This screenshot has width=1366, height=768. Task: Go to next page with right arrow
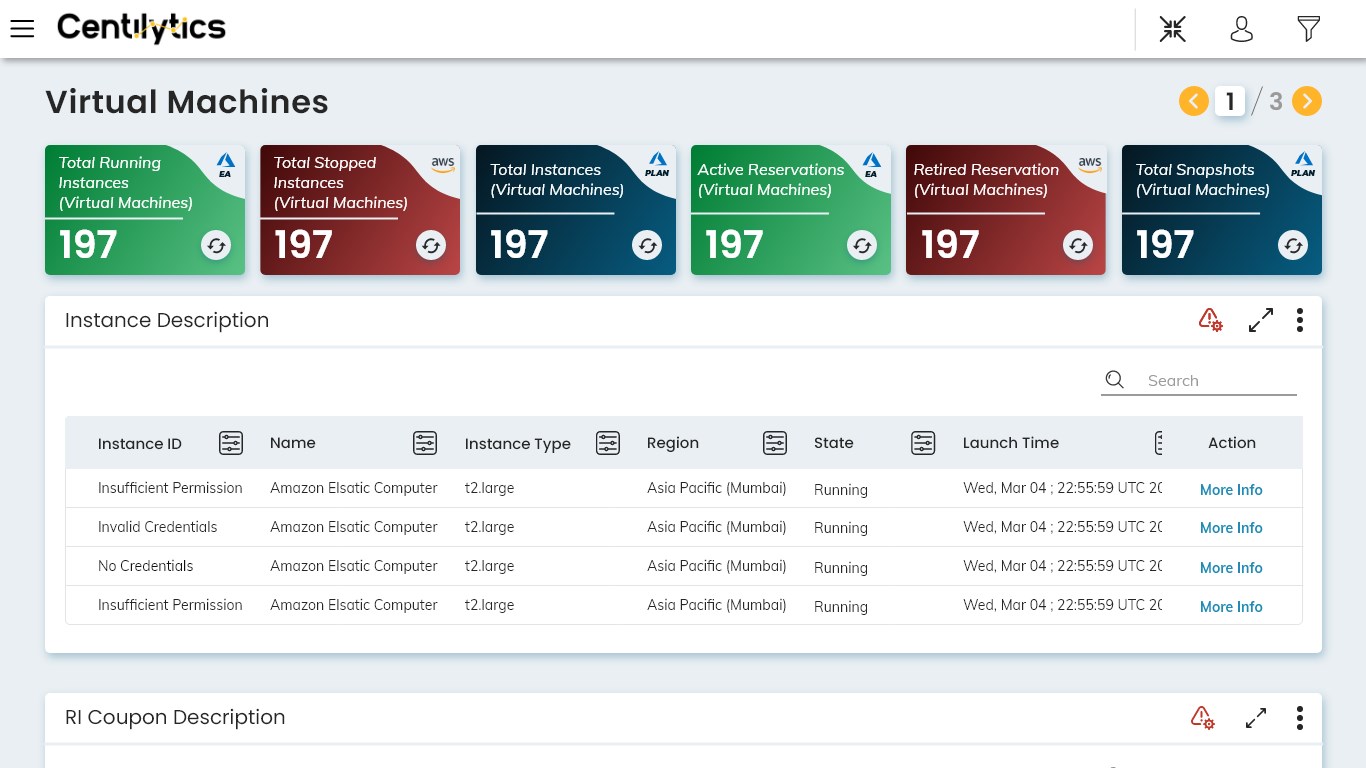tap(1307, 101)
